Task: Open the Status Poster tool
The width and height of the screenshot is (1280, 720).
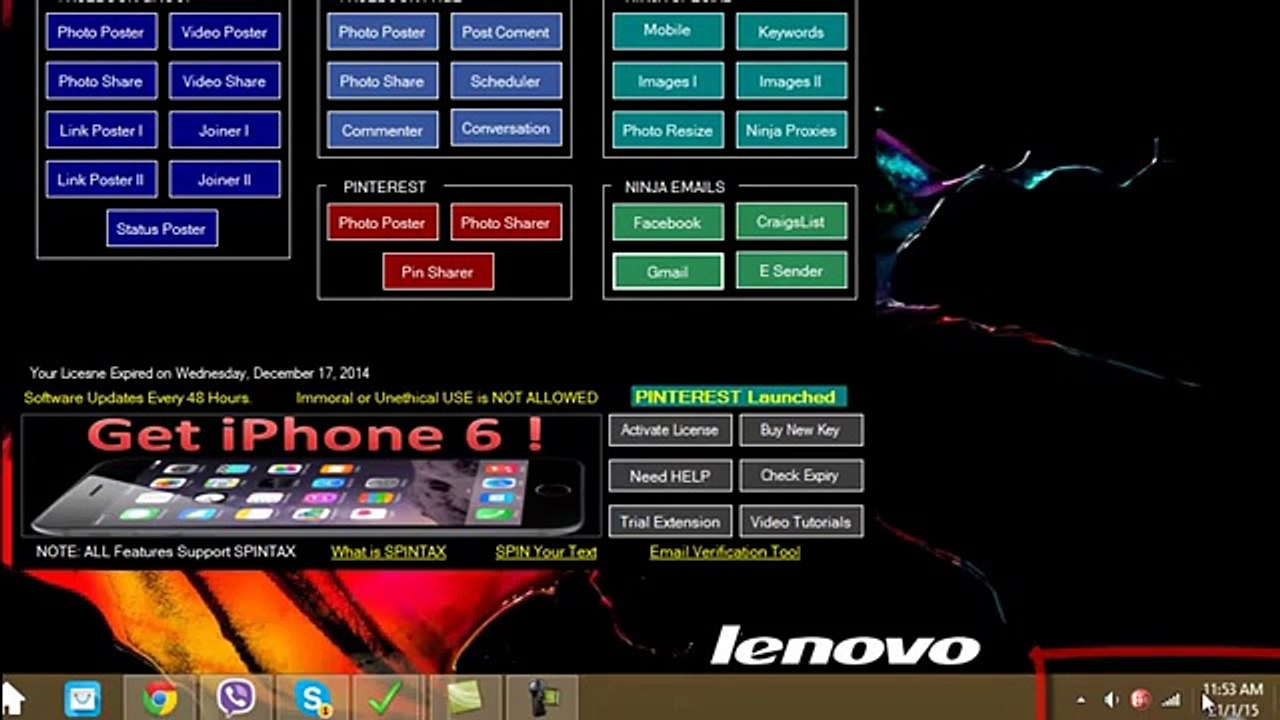Action: 162,228
